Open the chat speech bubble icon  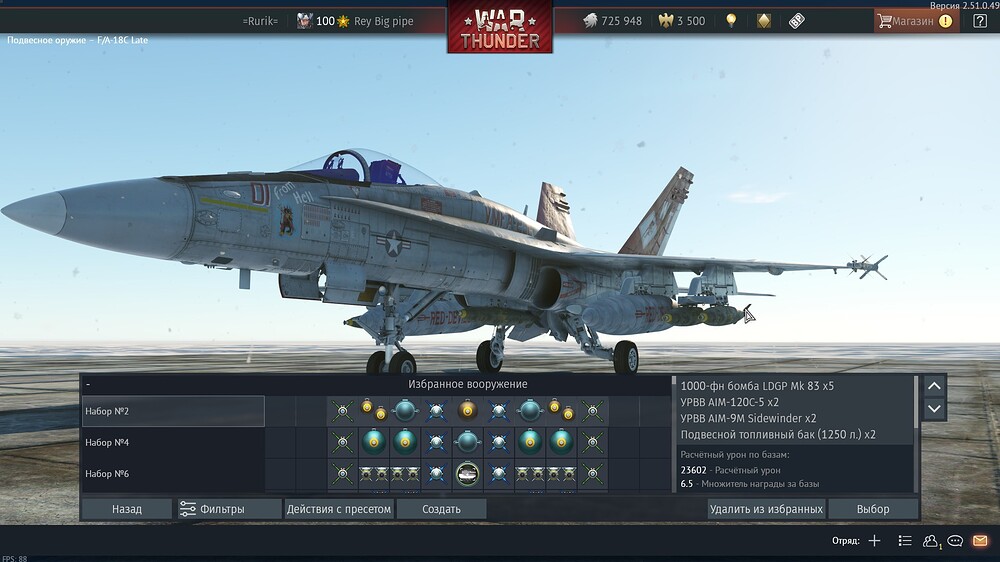click(x=955, y=541)
